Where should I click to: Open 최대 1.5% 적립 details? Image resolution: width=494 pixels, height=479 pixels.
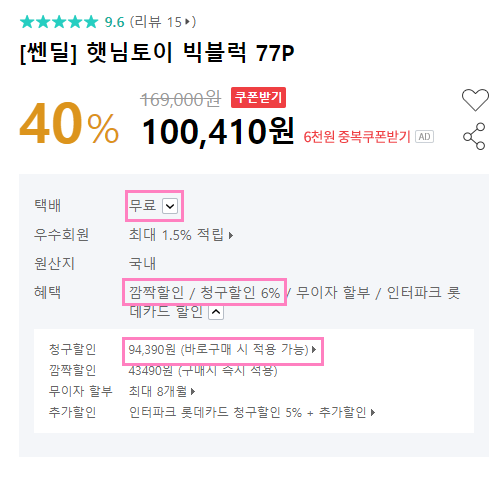[x=181, y=235]
